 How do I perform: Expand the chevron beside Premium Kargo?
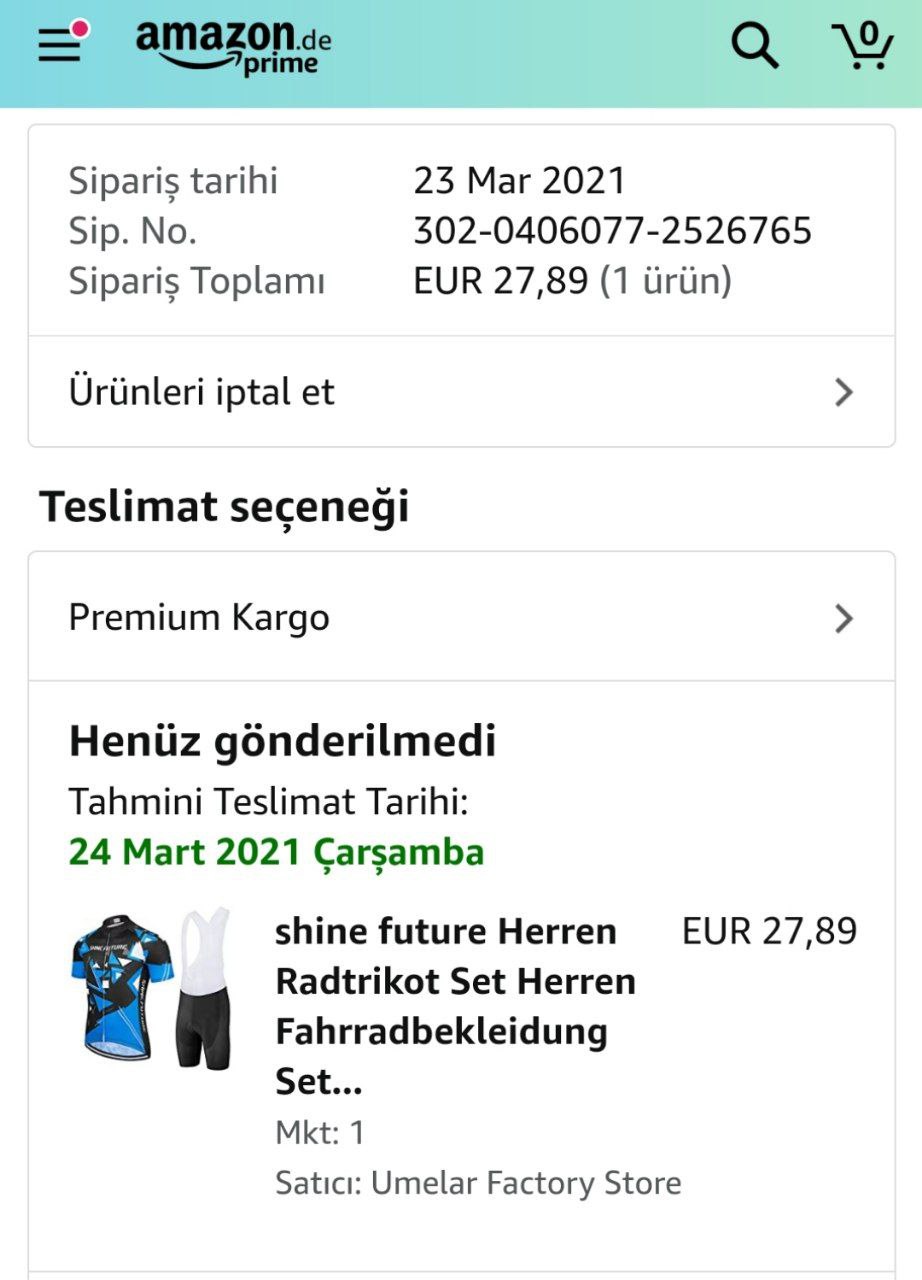844,618
